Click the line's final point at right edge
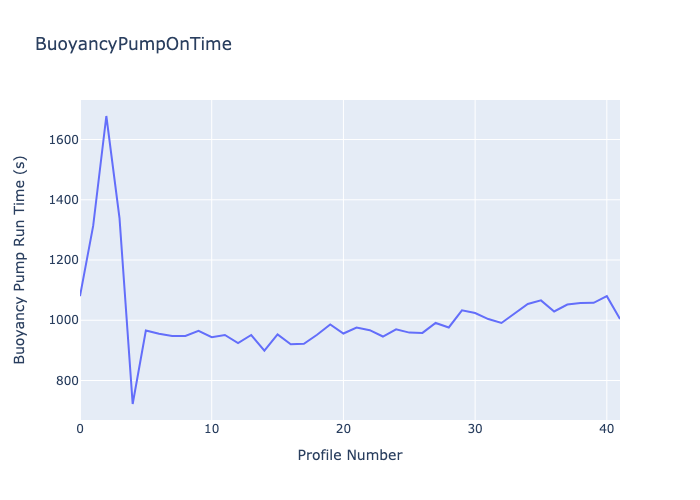The width and height of the screenshot is (700, 500). click(619, 318)
